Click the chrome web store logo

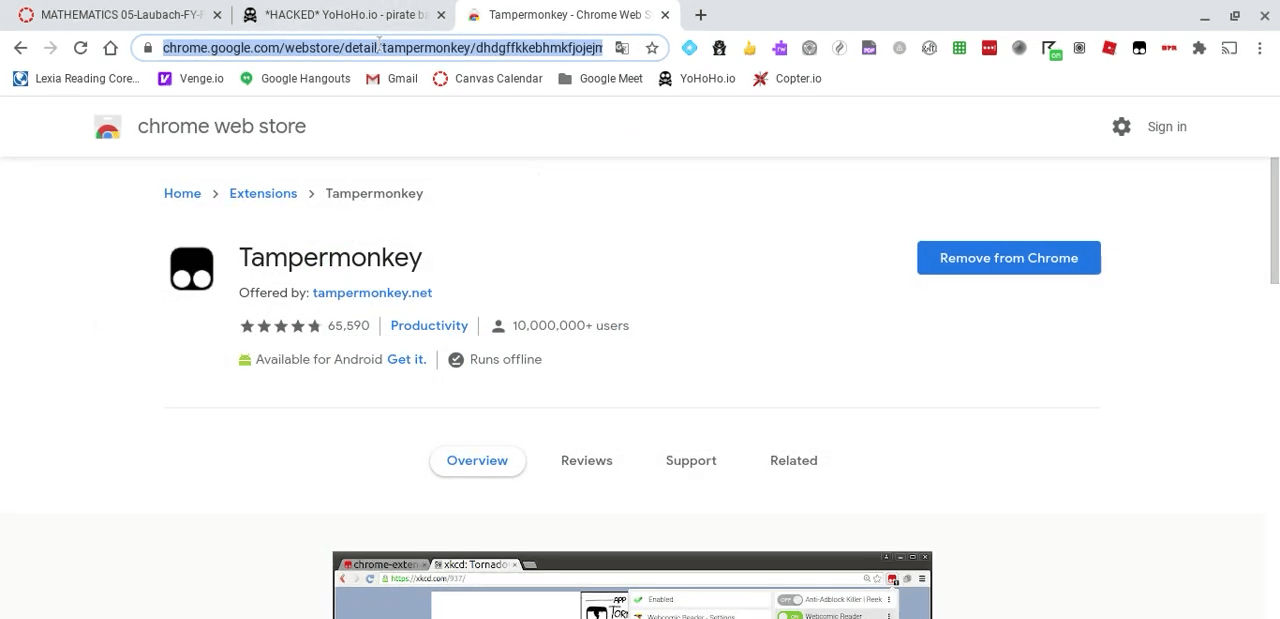point(107,127)
